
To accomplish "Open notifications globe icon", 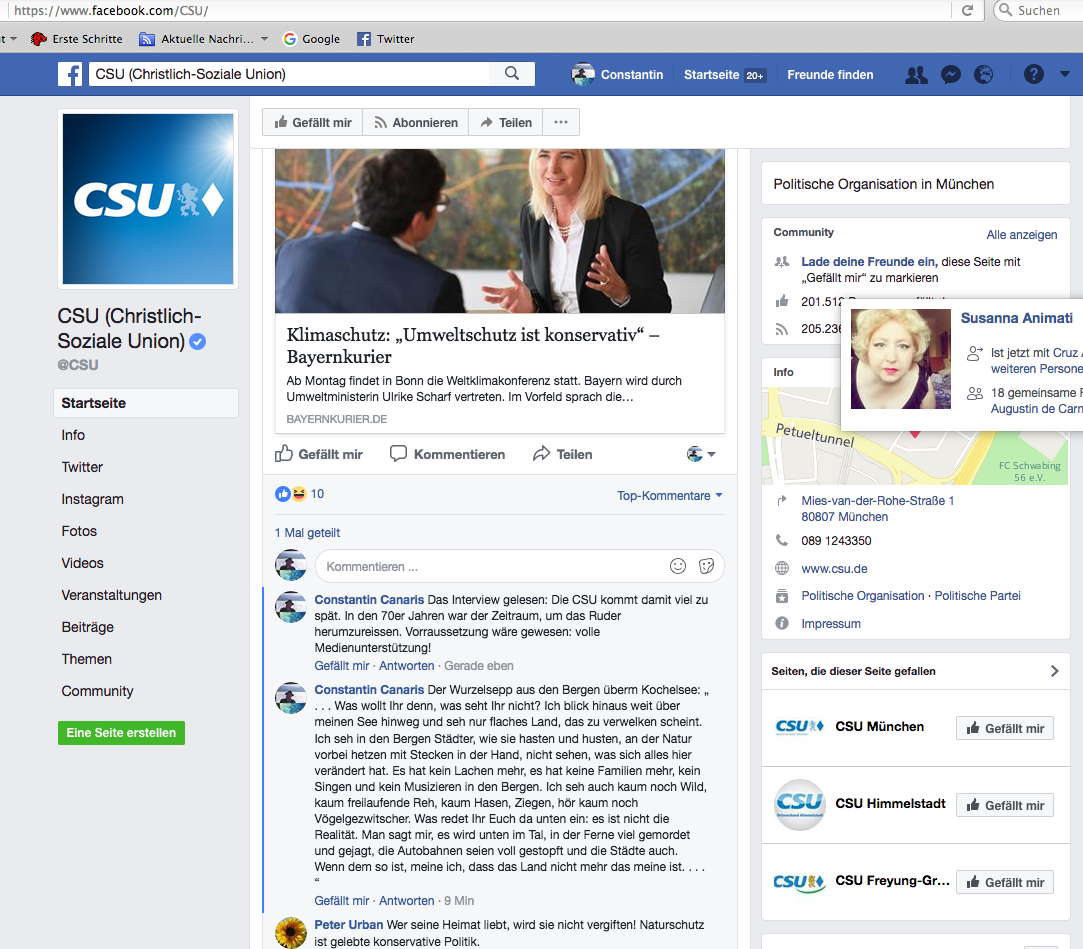I will click(983, 75).
